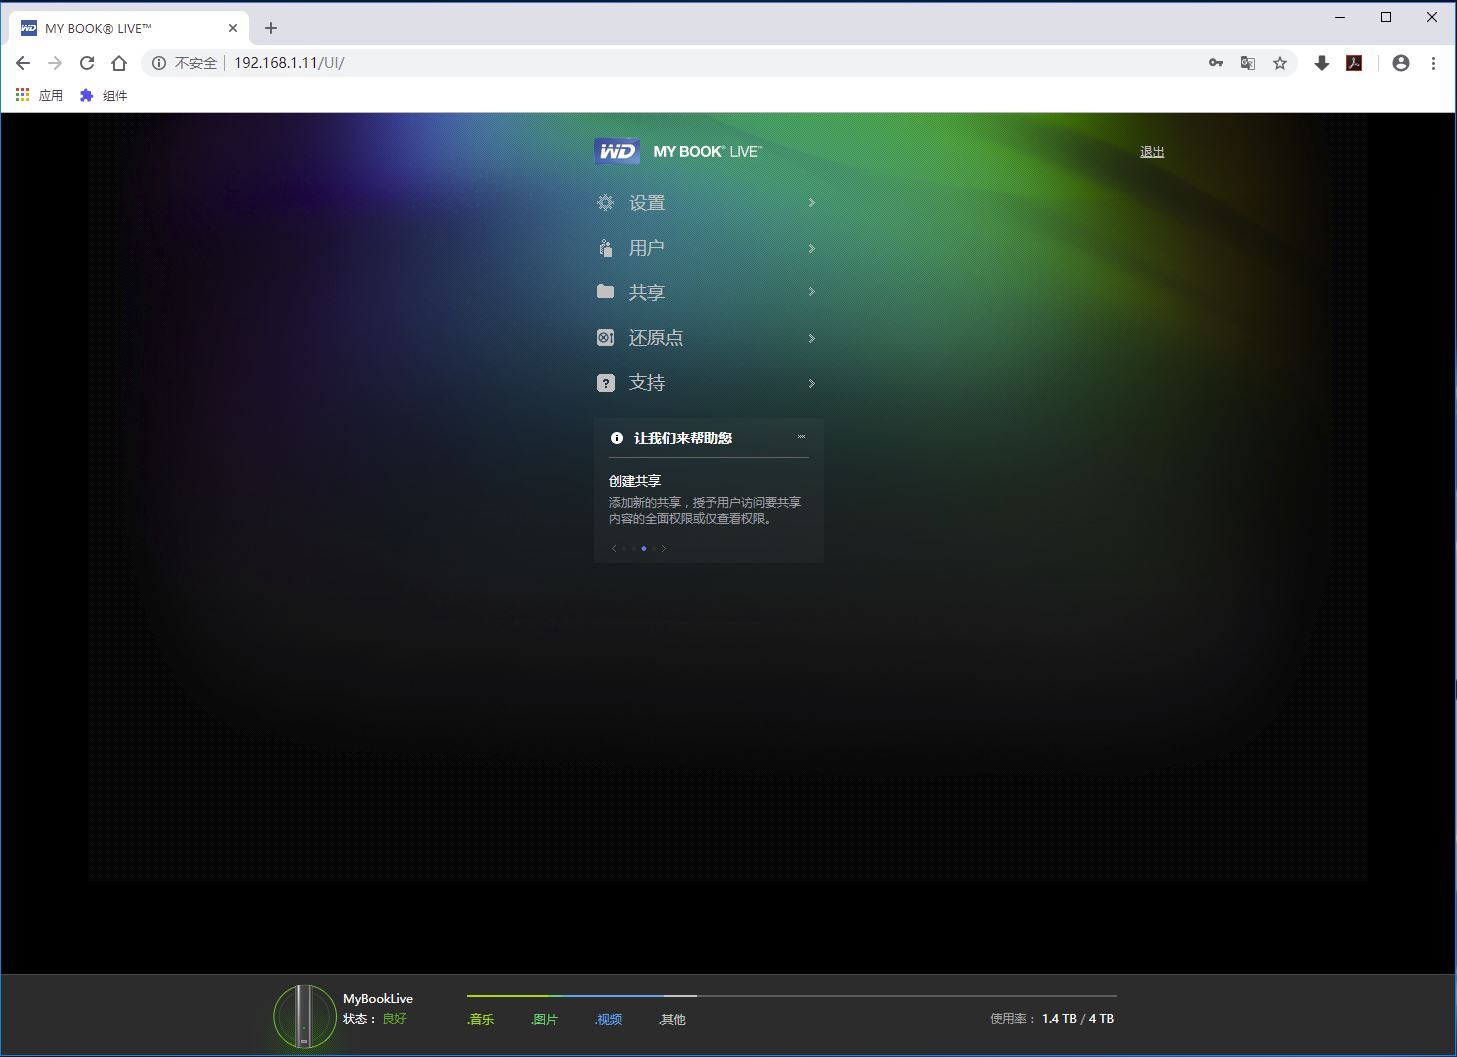Open the Chrome three-dot menu
1457x1057 pixels.
[x=1433, y=63]
